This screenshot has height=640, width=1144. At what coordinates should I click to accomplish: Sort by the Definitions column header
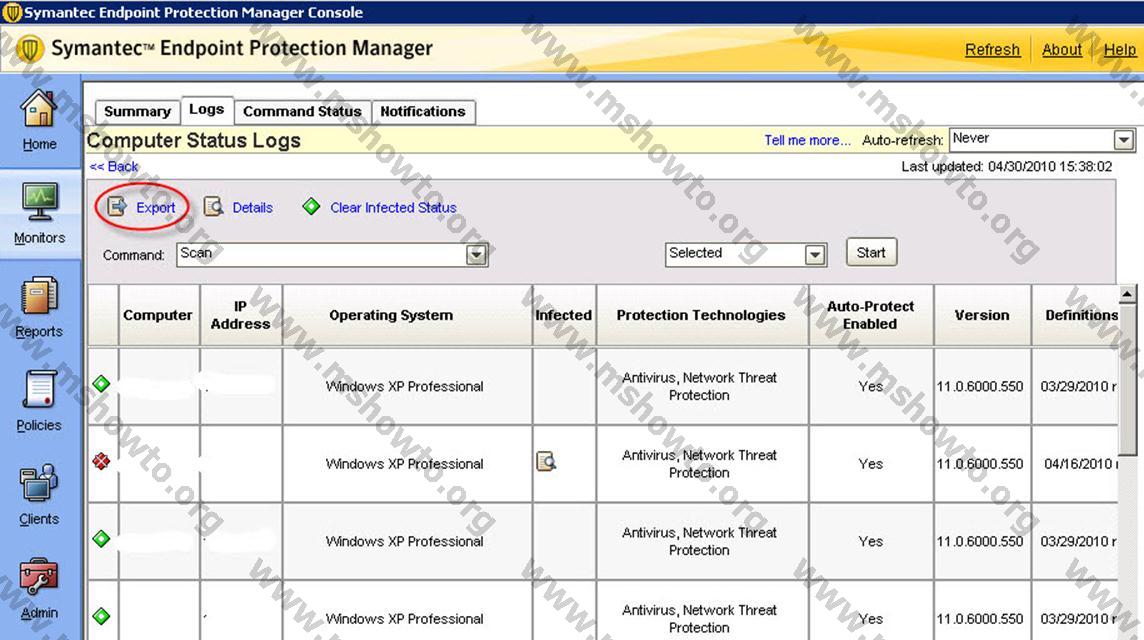(1075, 315)
